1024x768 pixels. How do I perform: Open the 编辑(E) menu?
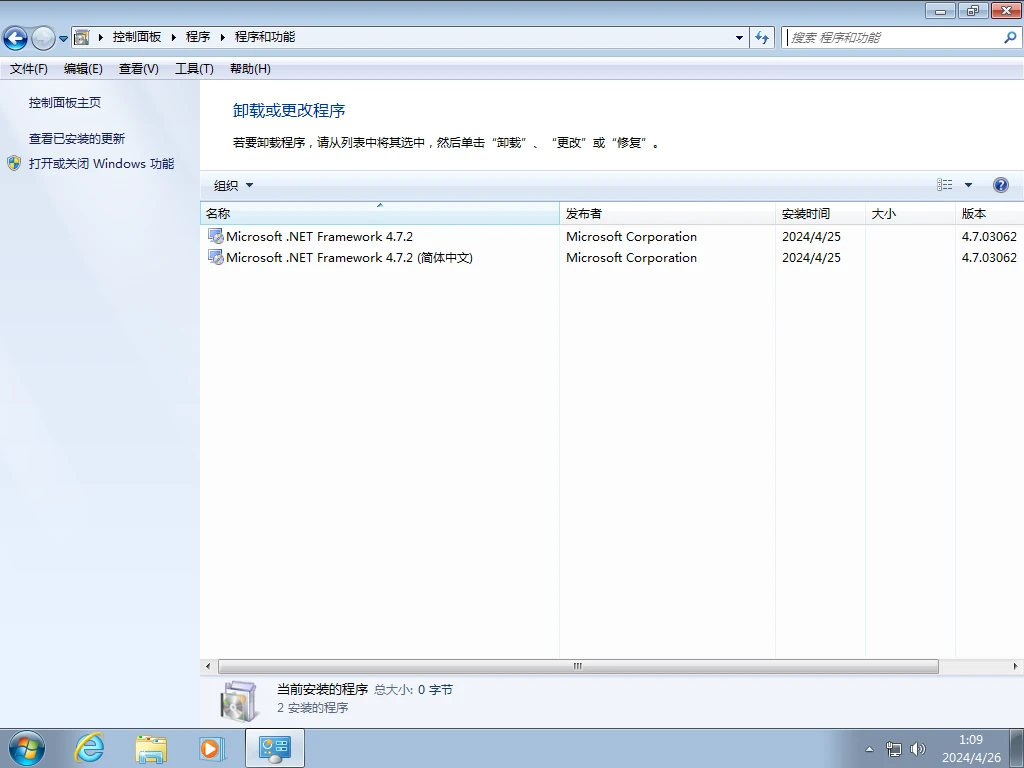(83, 69)
